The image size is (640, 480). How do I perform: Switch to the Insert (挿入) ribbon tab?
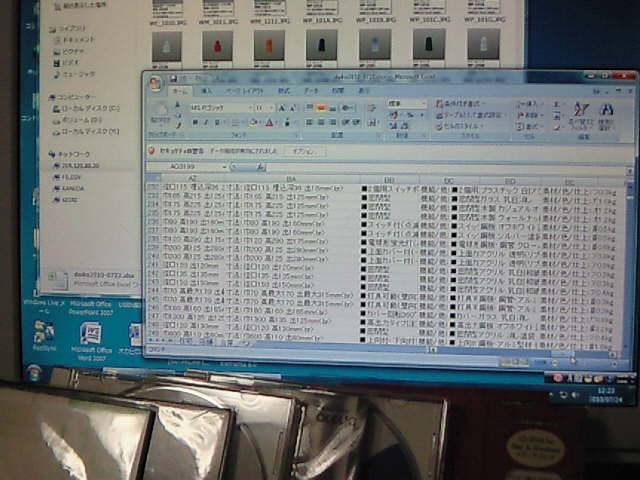207,91
